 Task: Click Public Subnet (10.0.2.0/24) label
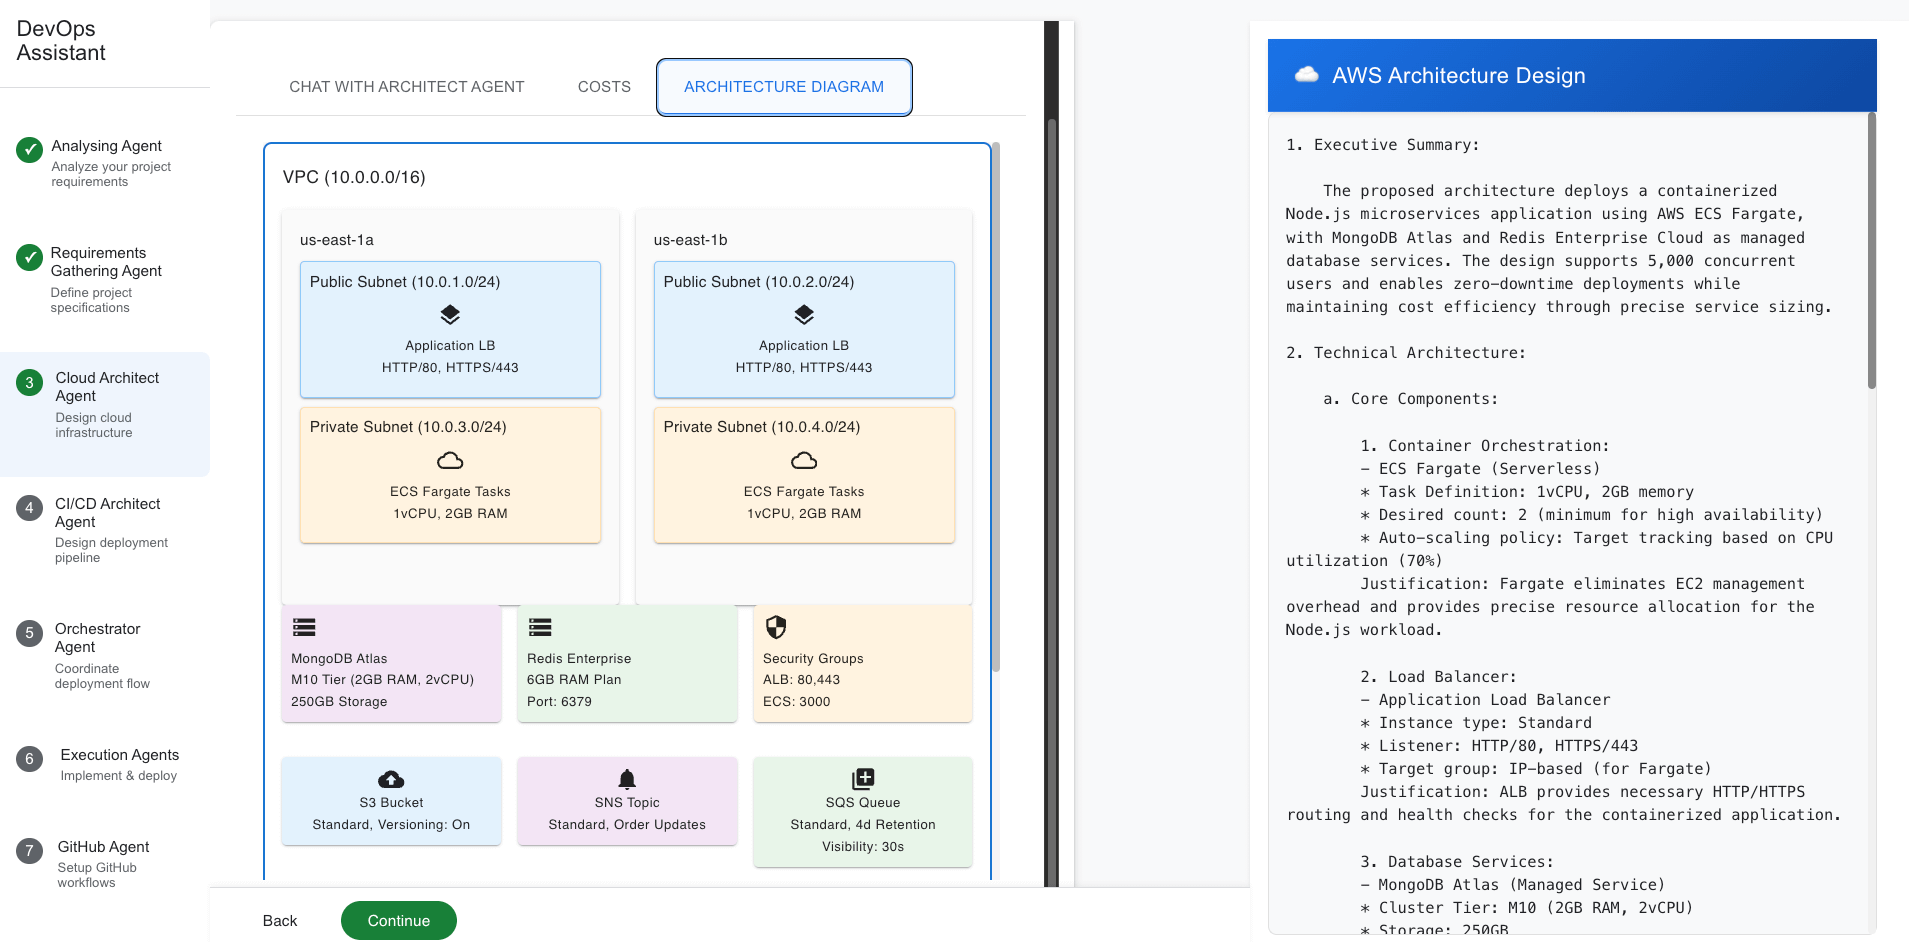[759, 282]
